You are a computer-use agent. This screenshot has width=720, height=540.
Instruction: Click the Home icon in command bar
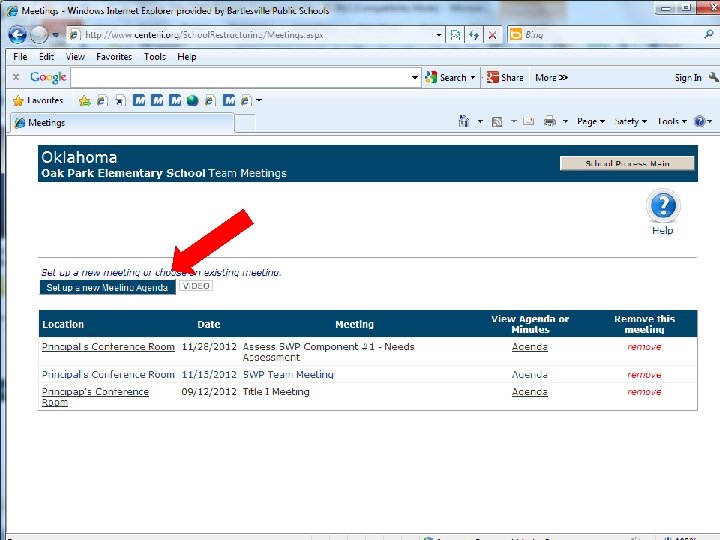[464, 121]
